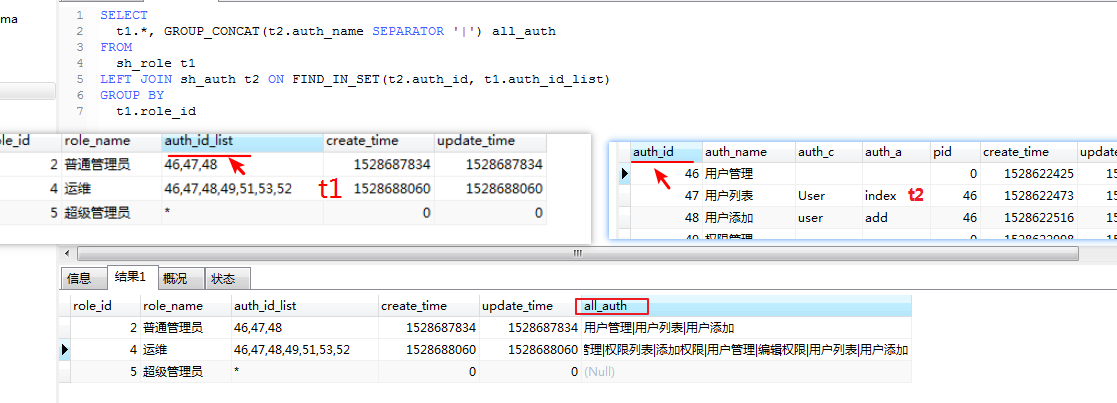1117x403 pixels.
Task: Click the auth_name column header
Action: pyautogui.click(x=736, y=152)
